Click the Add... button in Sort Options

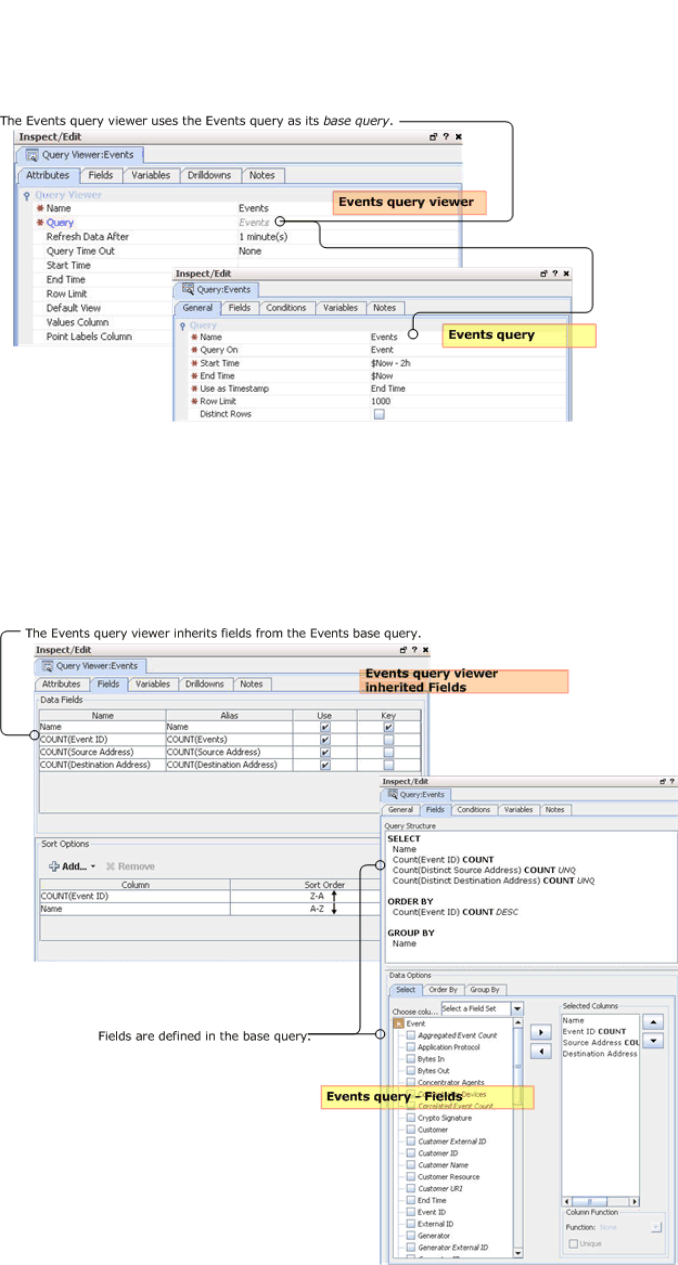[72, 866]
